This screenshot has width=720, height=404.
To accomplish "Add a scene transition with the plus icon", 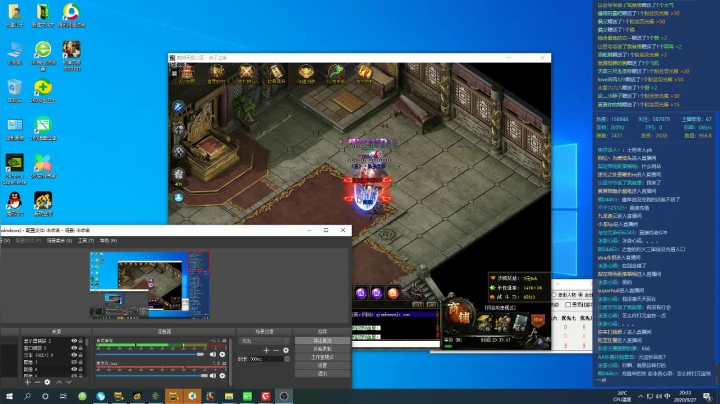I will (x=266, y=350).
